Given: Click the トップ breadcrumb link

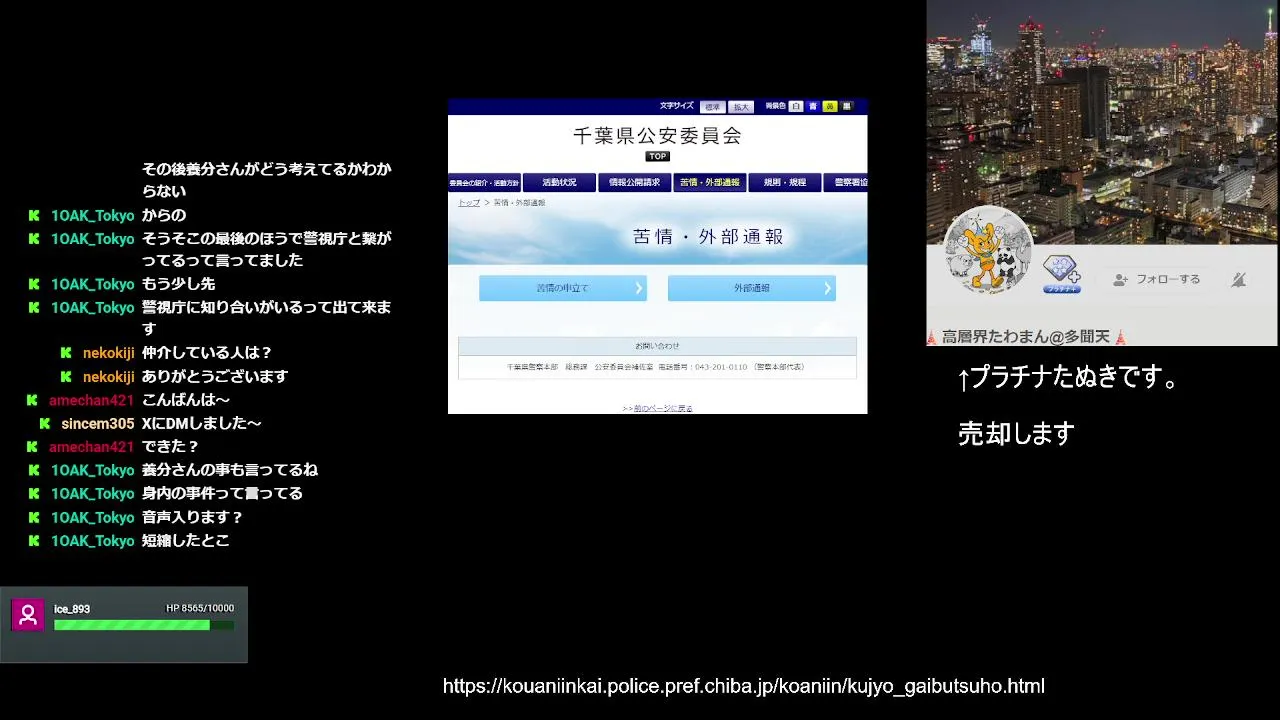Looking at the screenshot, I should (x=469, y=203).
